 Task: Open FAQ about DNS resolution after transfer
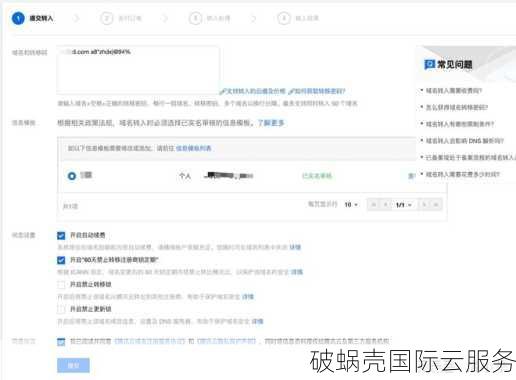pyautogui.click(x=465, y=141)
